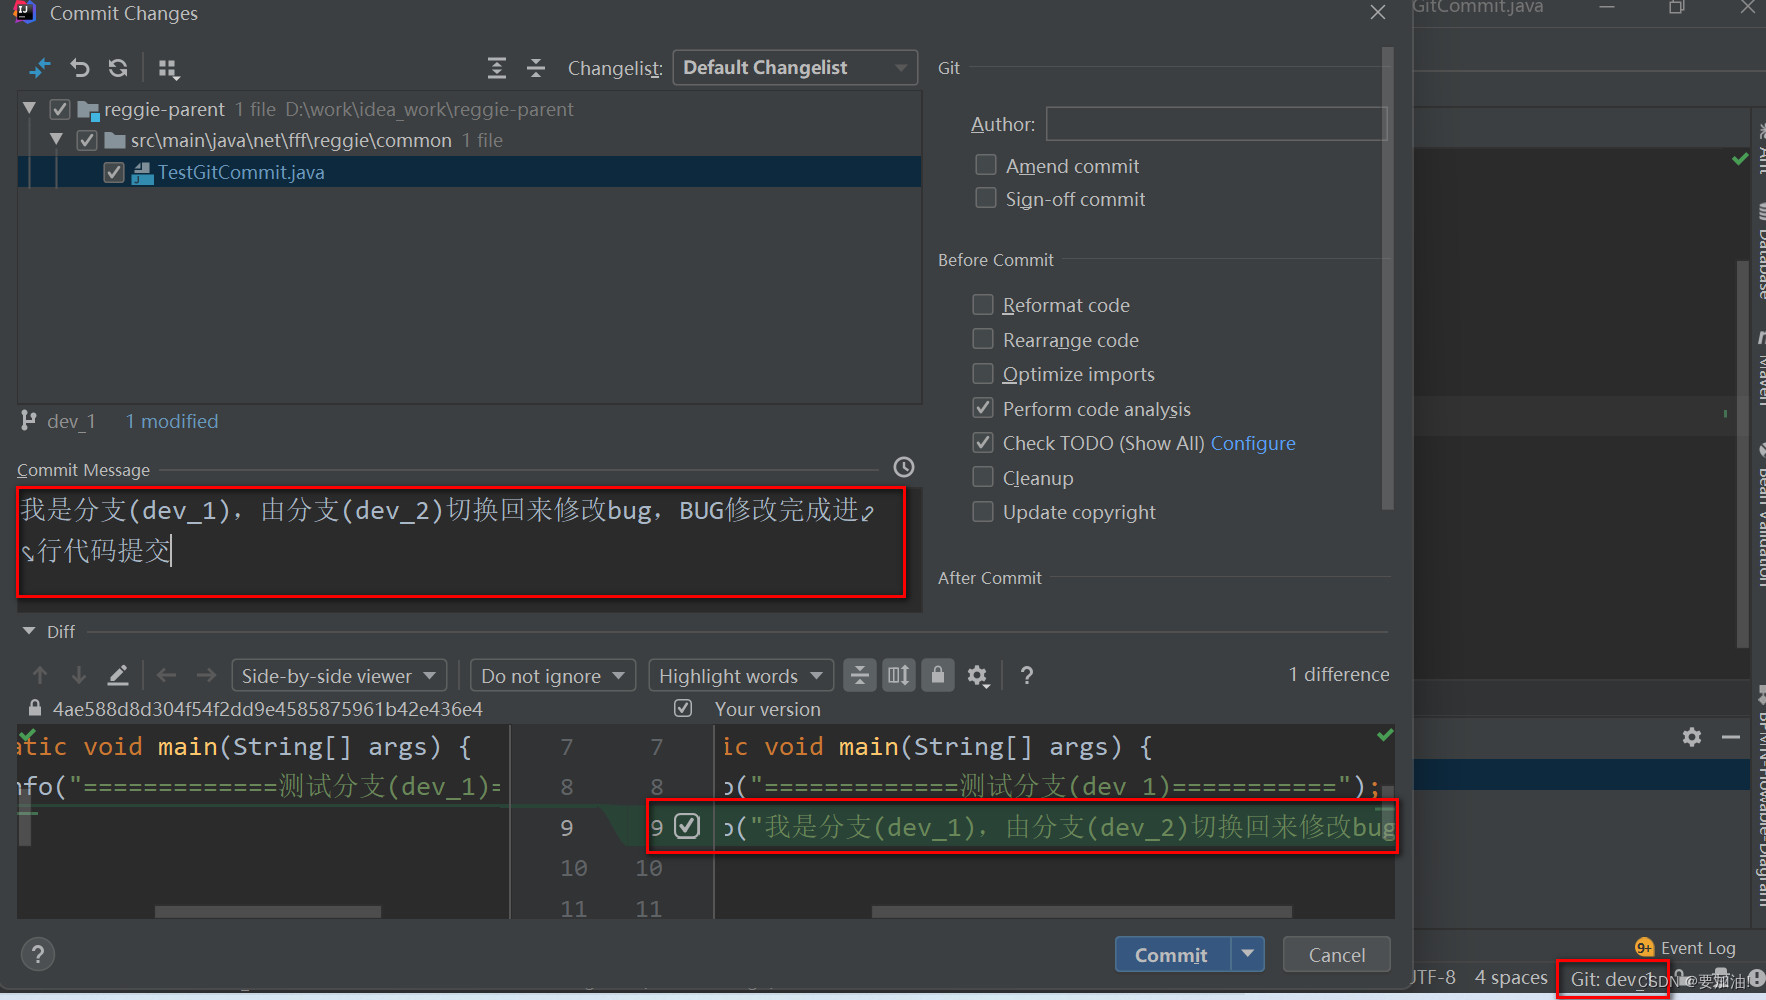Click the Group By icon in changes toolbar

[x=168, y=68]
